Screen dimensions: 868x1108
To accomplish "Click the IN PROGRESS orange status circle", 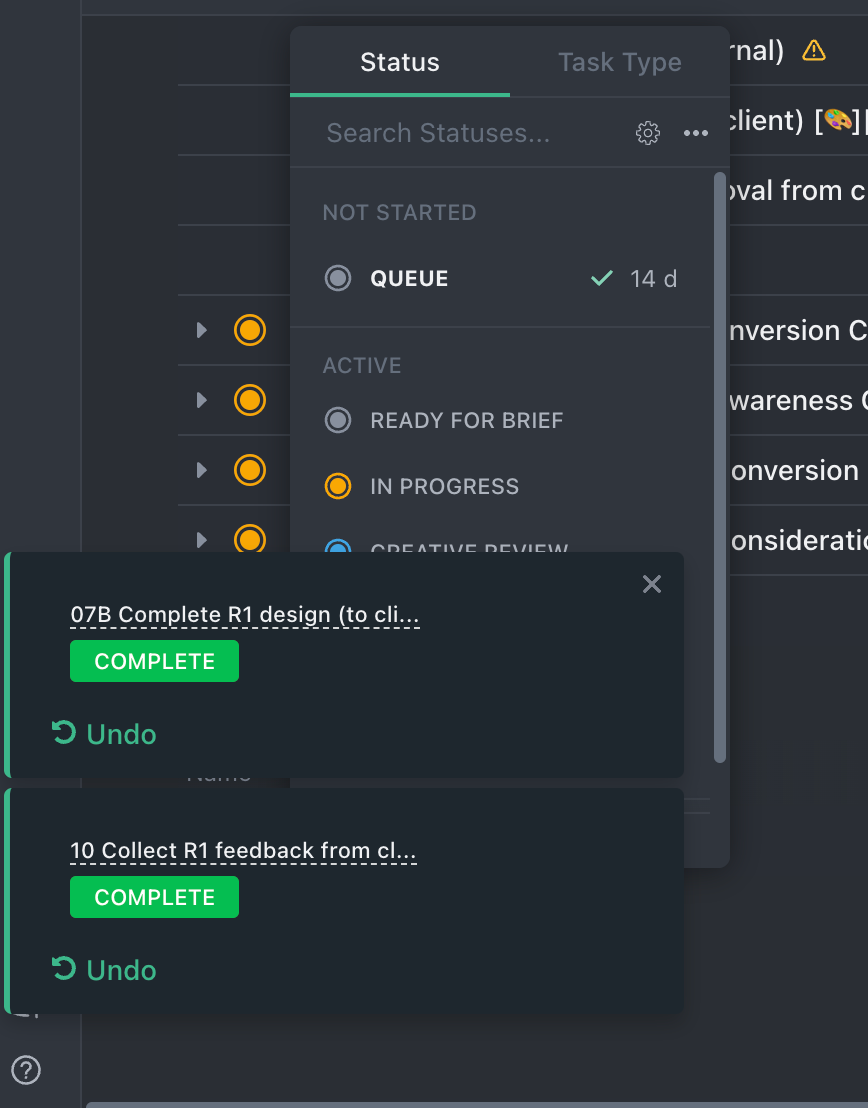I will pos(338,486).
